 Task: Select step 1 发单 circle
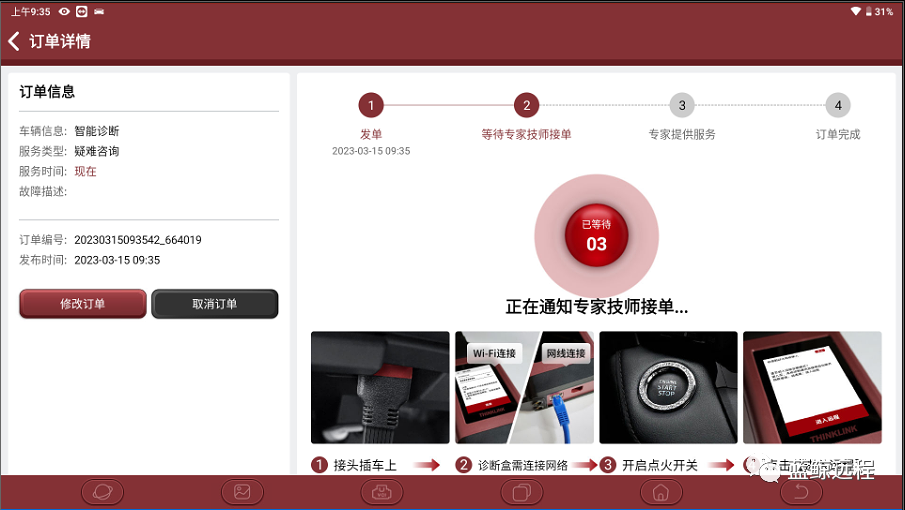[371, 106]
